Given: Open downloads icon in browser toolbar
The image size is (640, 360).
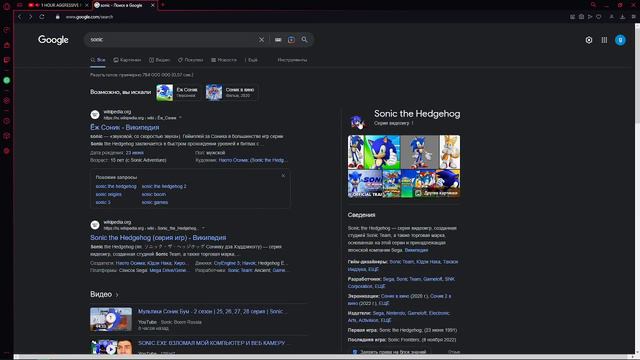Looking at the screenshot, I should (622, 17).
